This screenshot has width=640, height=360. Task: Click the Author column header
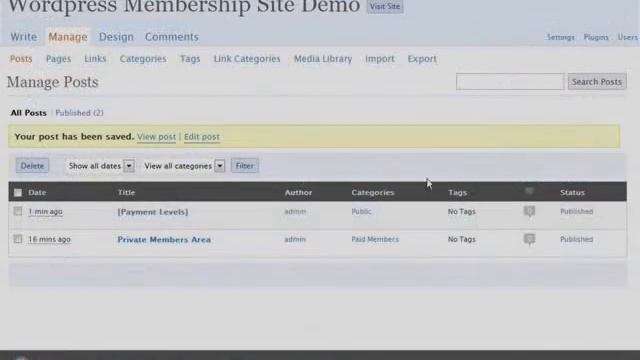298,192
